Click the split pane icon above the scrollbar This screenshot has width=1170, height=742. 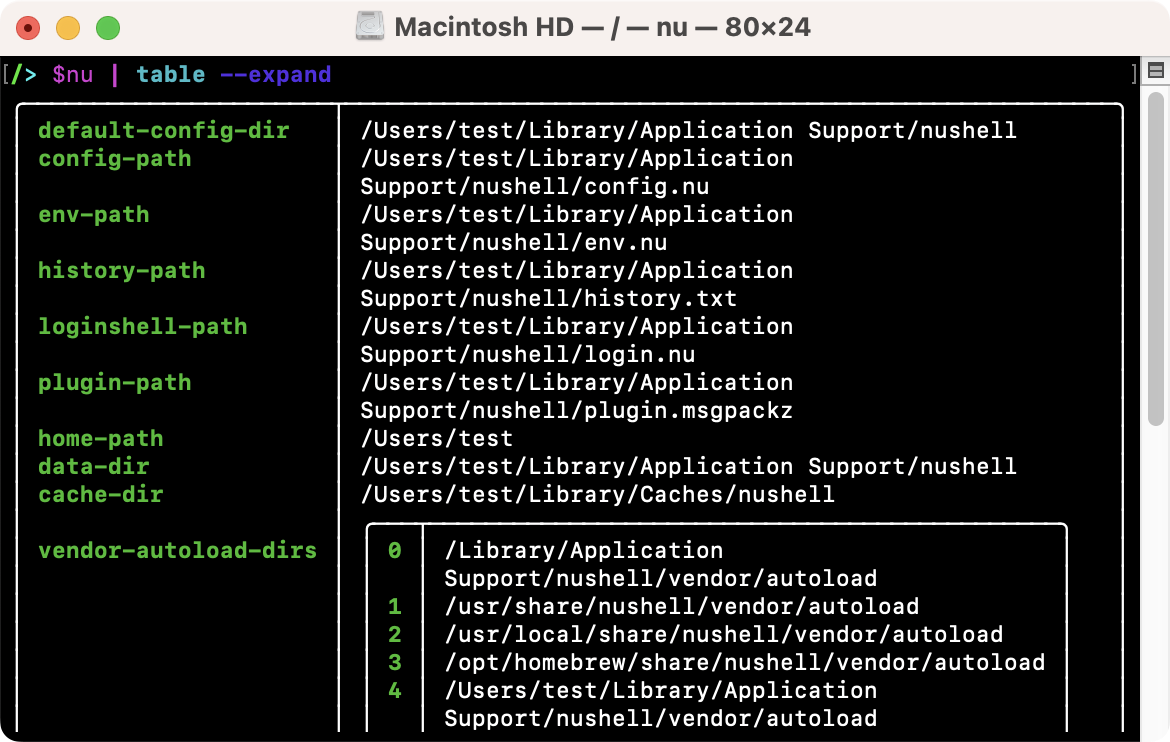coord(1155,71)
